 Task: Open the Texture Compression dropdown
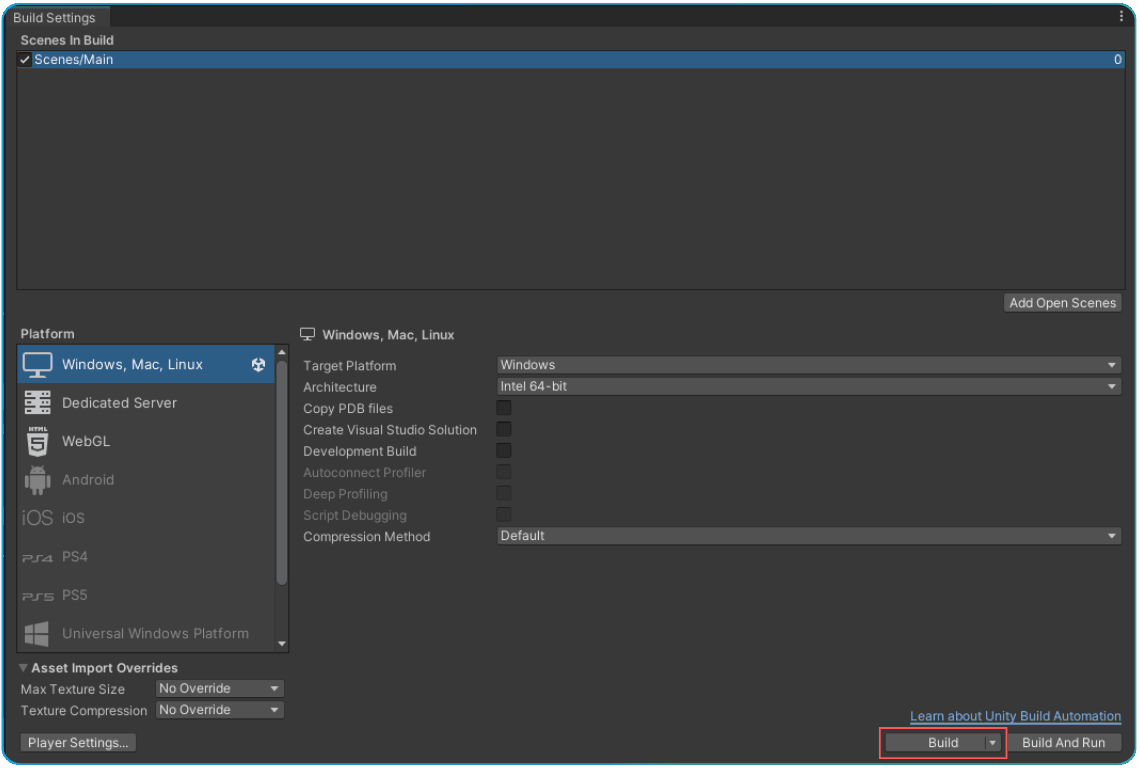220,710
